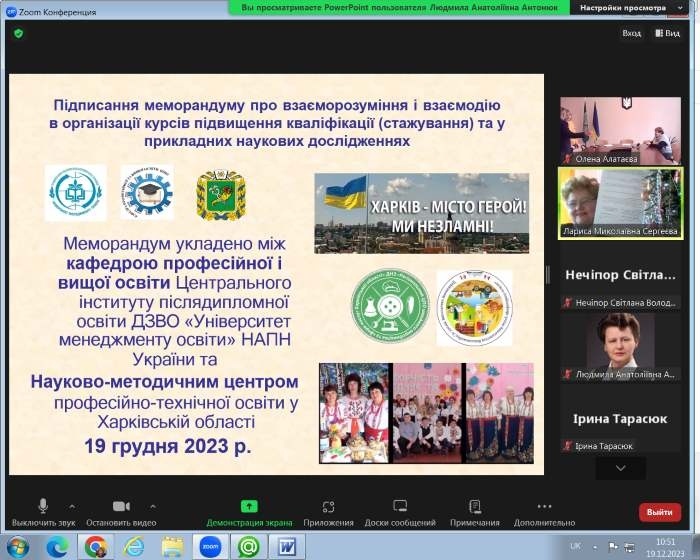
Task: Stop video using the camera icon
Action: click(x=121, y=506)
